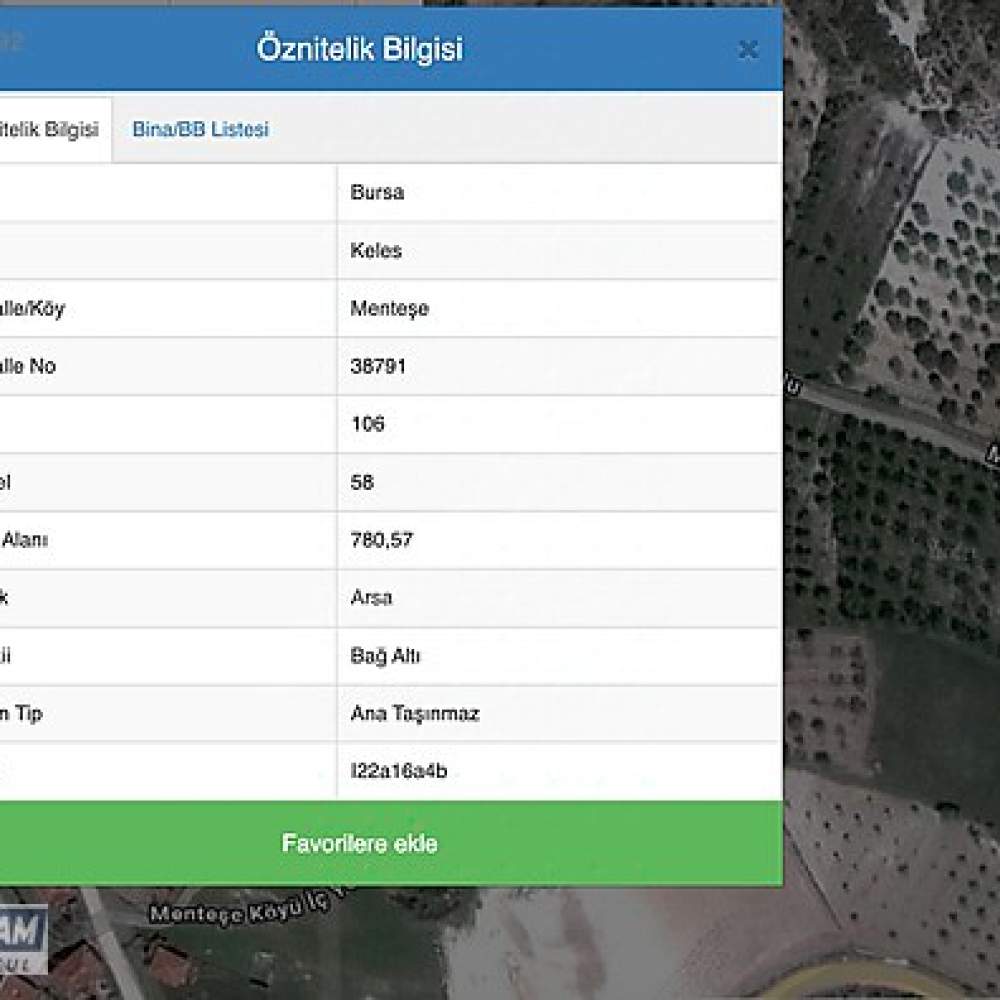Click the Favorilere ekle button

390,843
